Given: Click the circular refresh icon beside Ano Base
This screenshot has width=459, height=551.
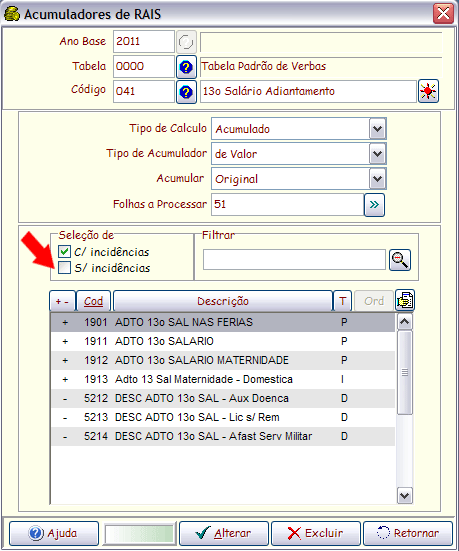Looking at the screenshot, I should coord(186,42).
